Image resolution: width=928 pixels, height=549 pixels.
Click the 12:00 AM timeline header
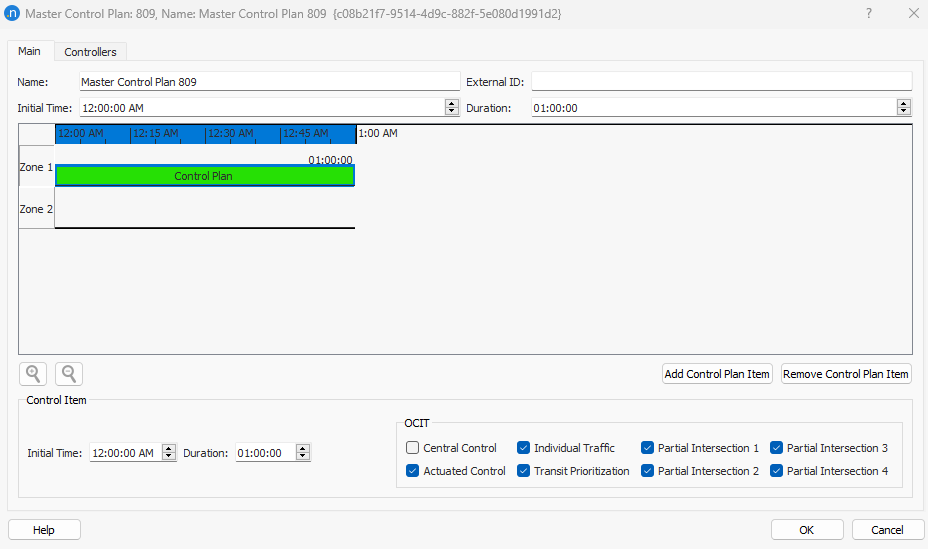(x=80, y=133)
